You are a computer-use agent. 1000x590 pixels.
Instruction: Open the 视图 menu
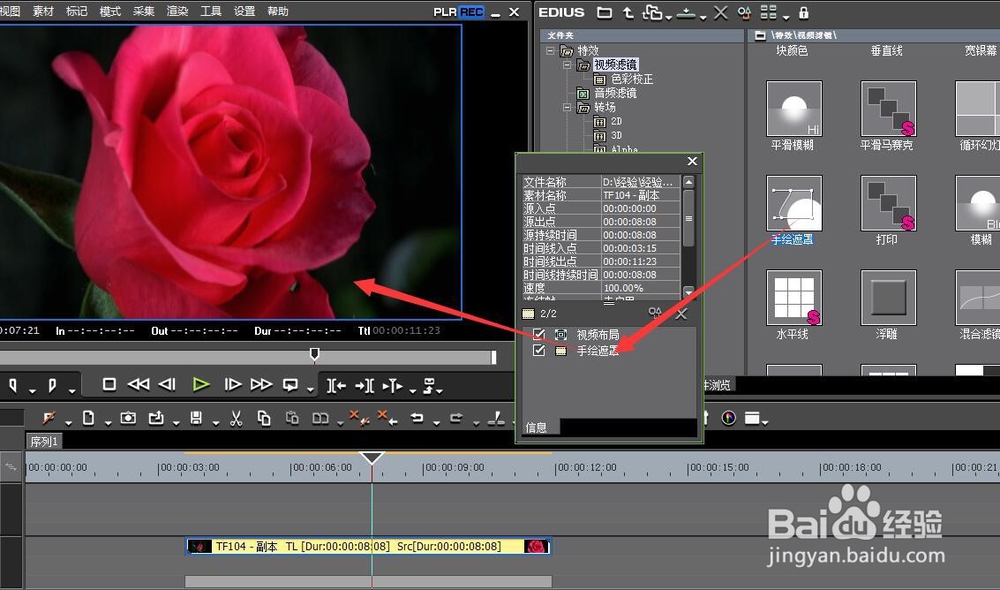coord(10,11)
